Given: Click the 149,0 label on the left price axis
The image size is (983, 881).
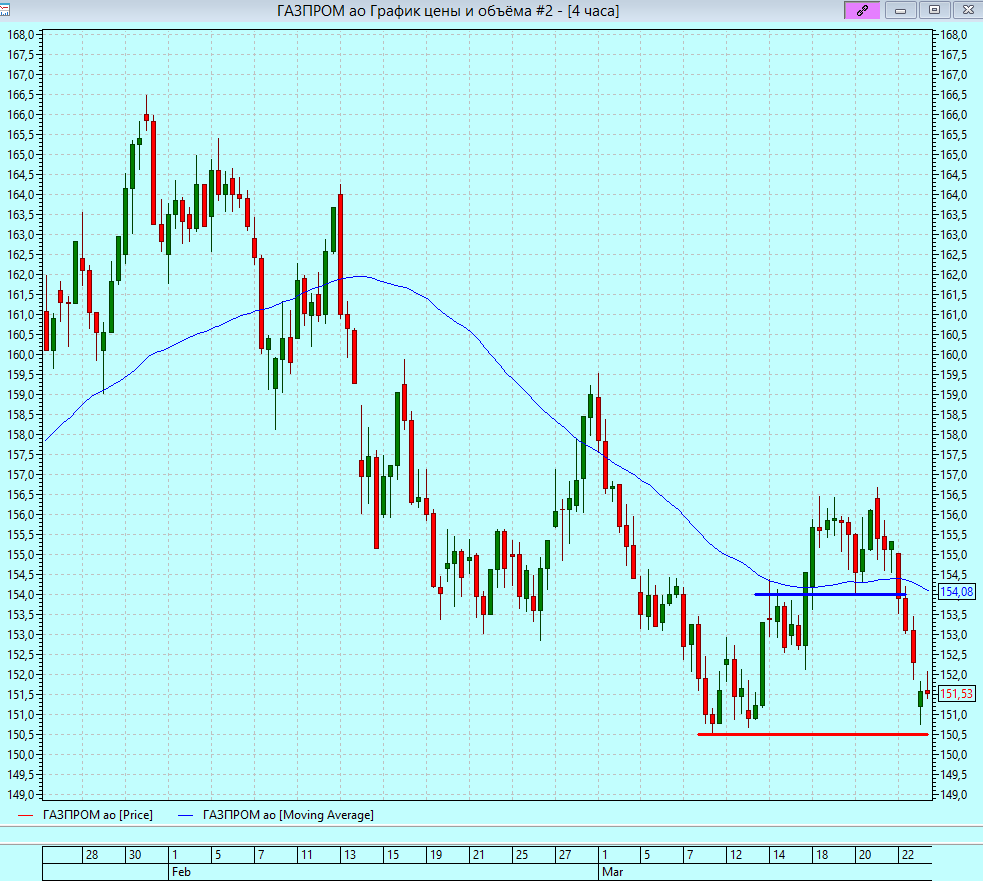Looking at the screenshot, I should pyautogui.click(x=21, y=794).
